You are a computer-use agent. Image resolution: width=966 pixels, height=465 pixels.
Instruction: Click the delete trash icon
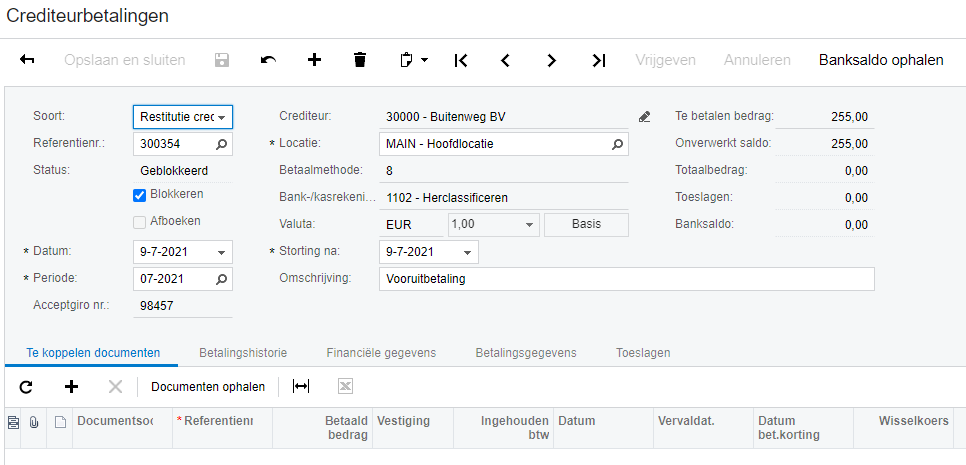[360, 60]
